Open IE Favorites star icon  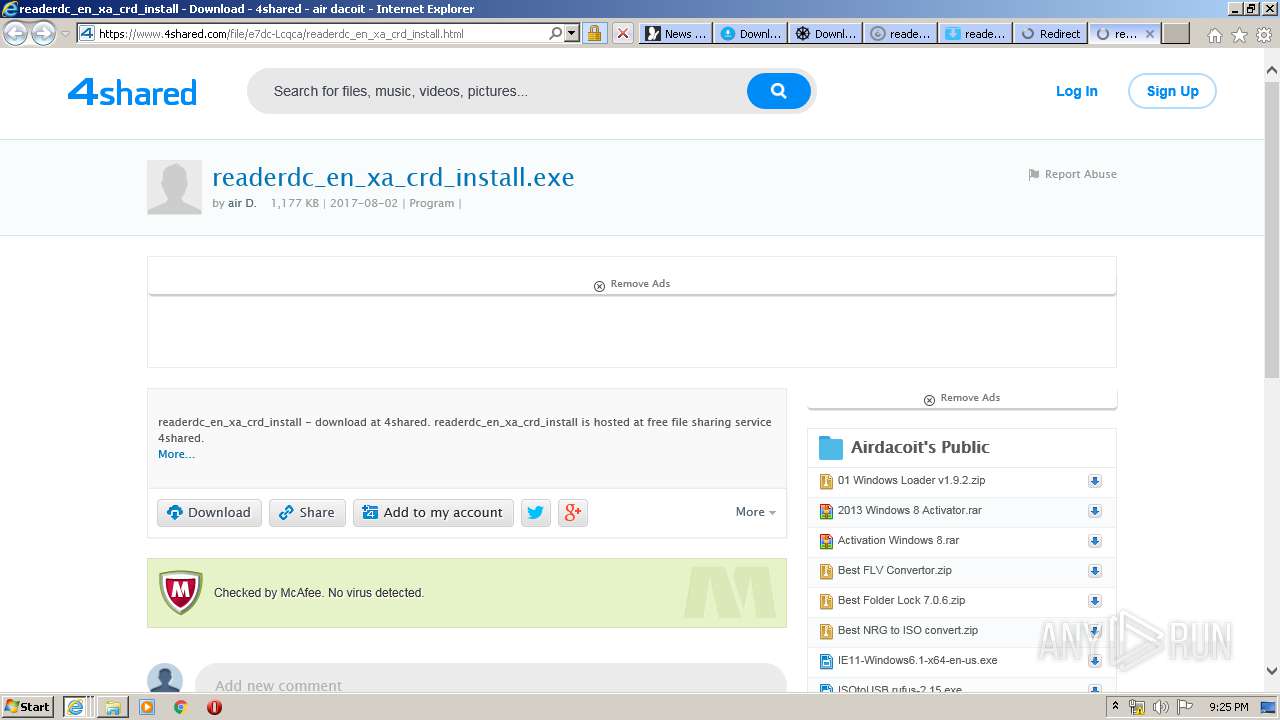(x=1239, y=34)
